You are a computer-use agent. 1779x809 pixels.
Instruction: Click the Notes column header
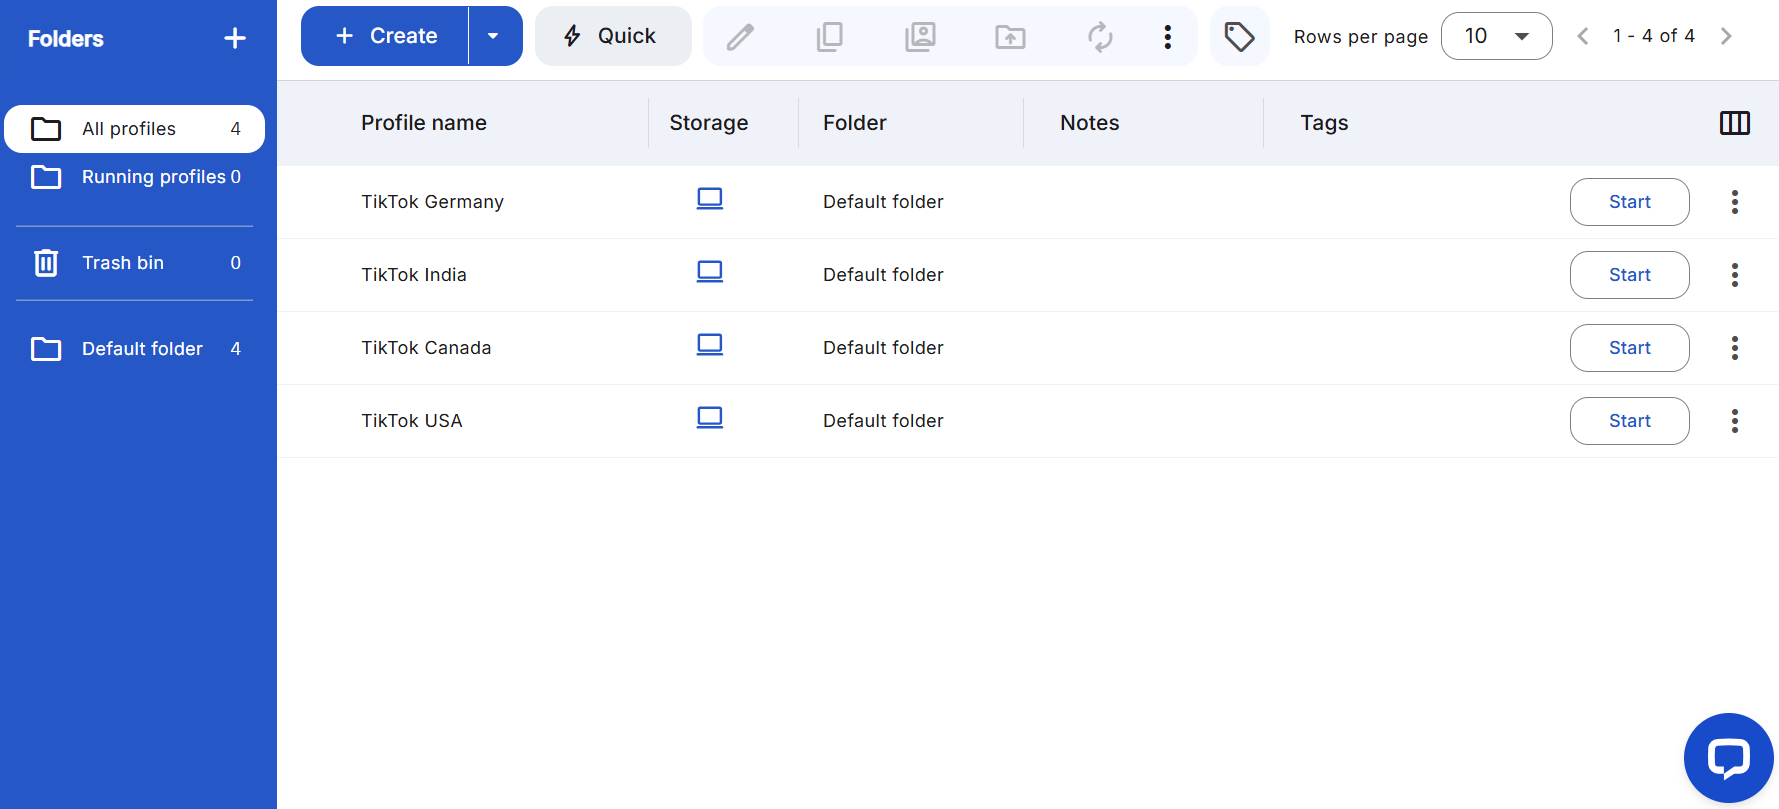pos(1090,123)
